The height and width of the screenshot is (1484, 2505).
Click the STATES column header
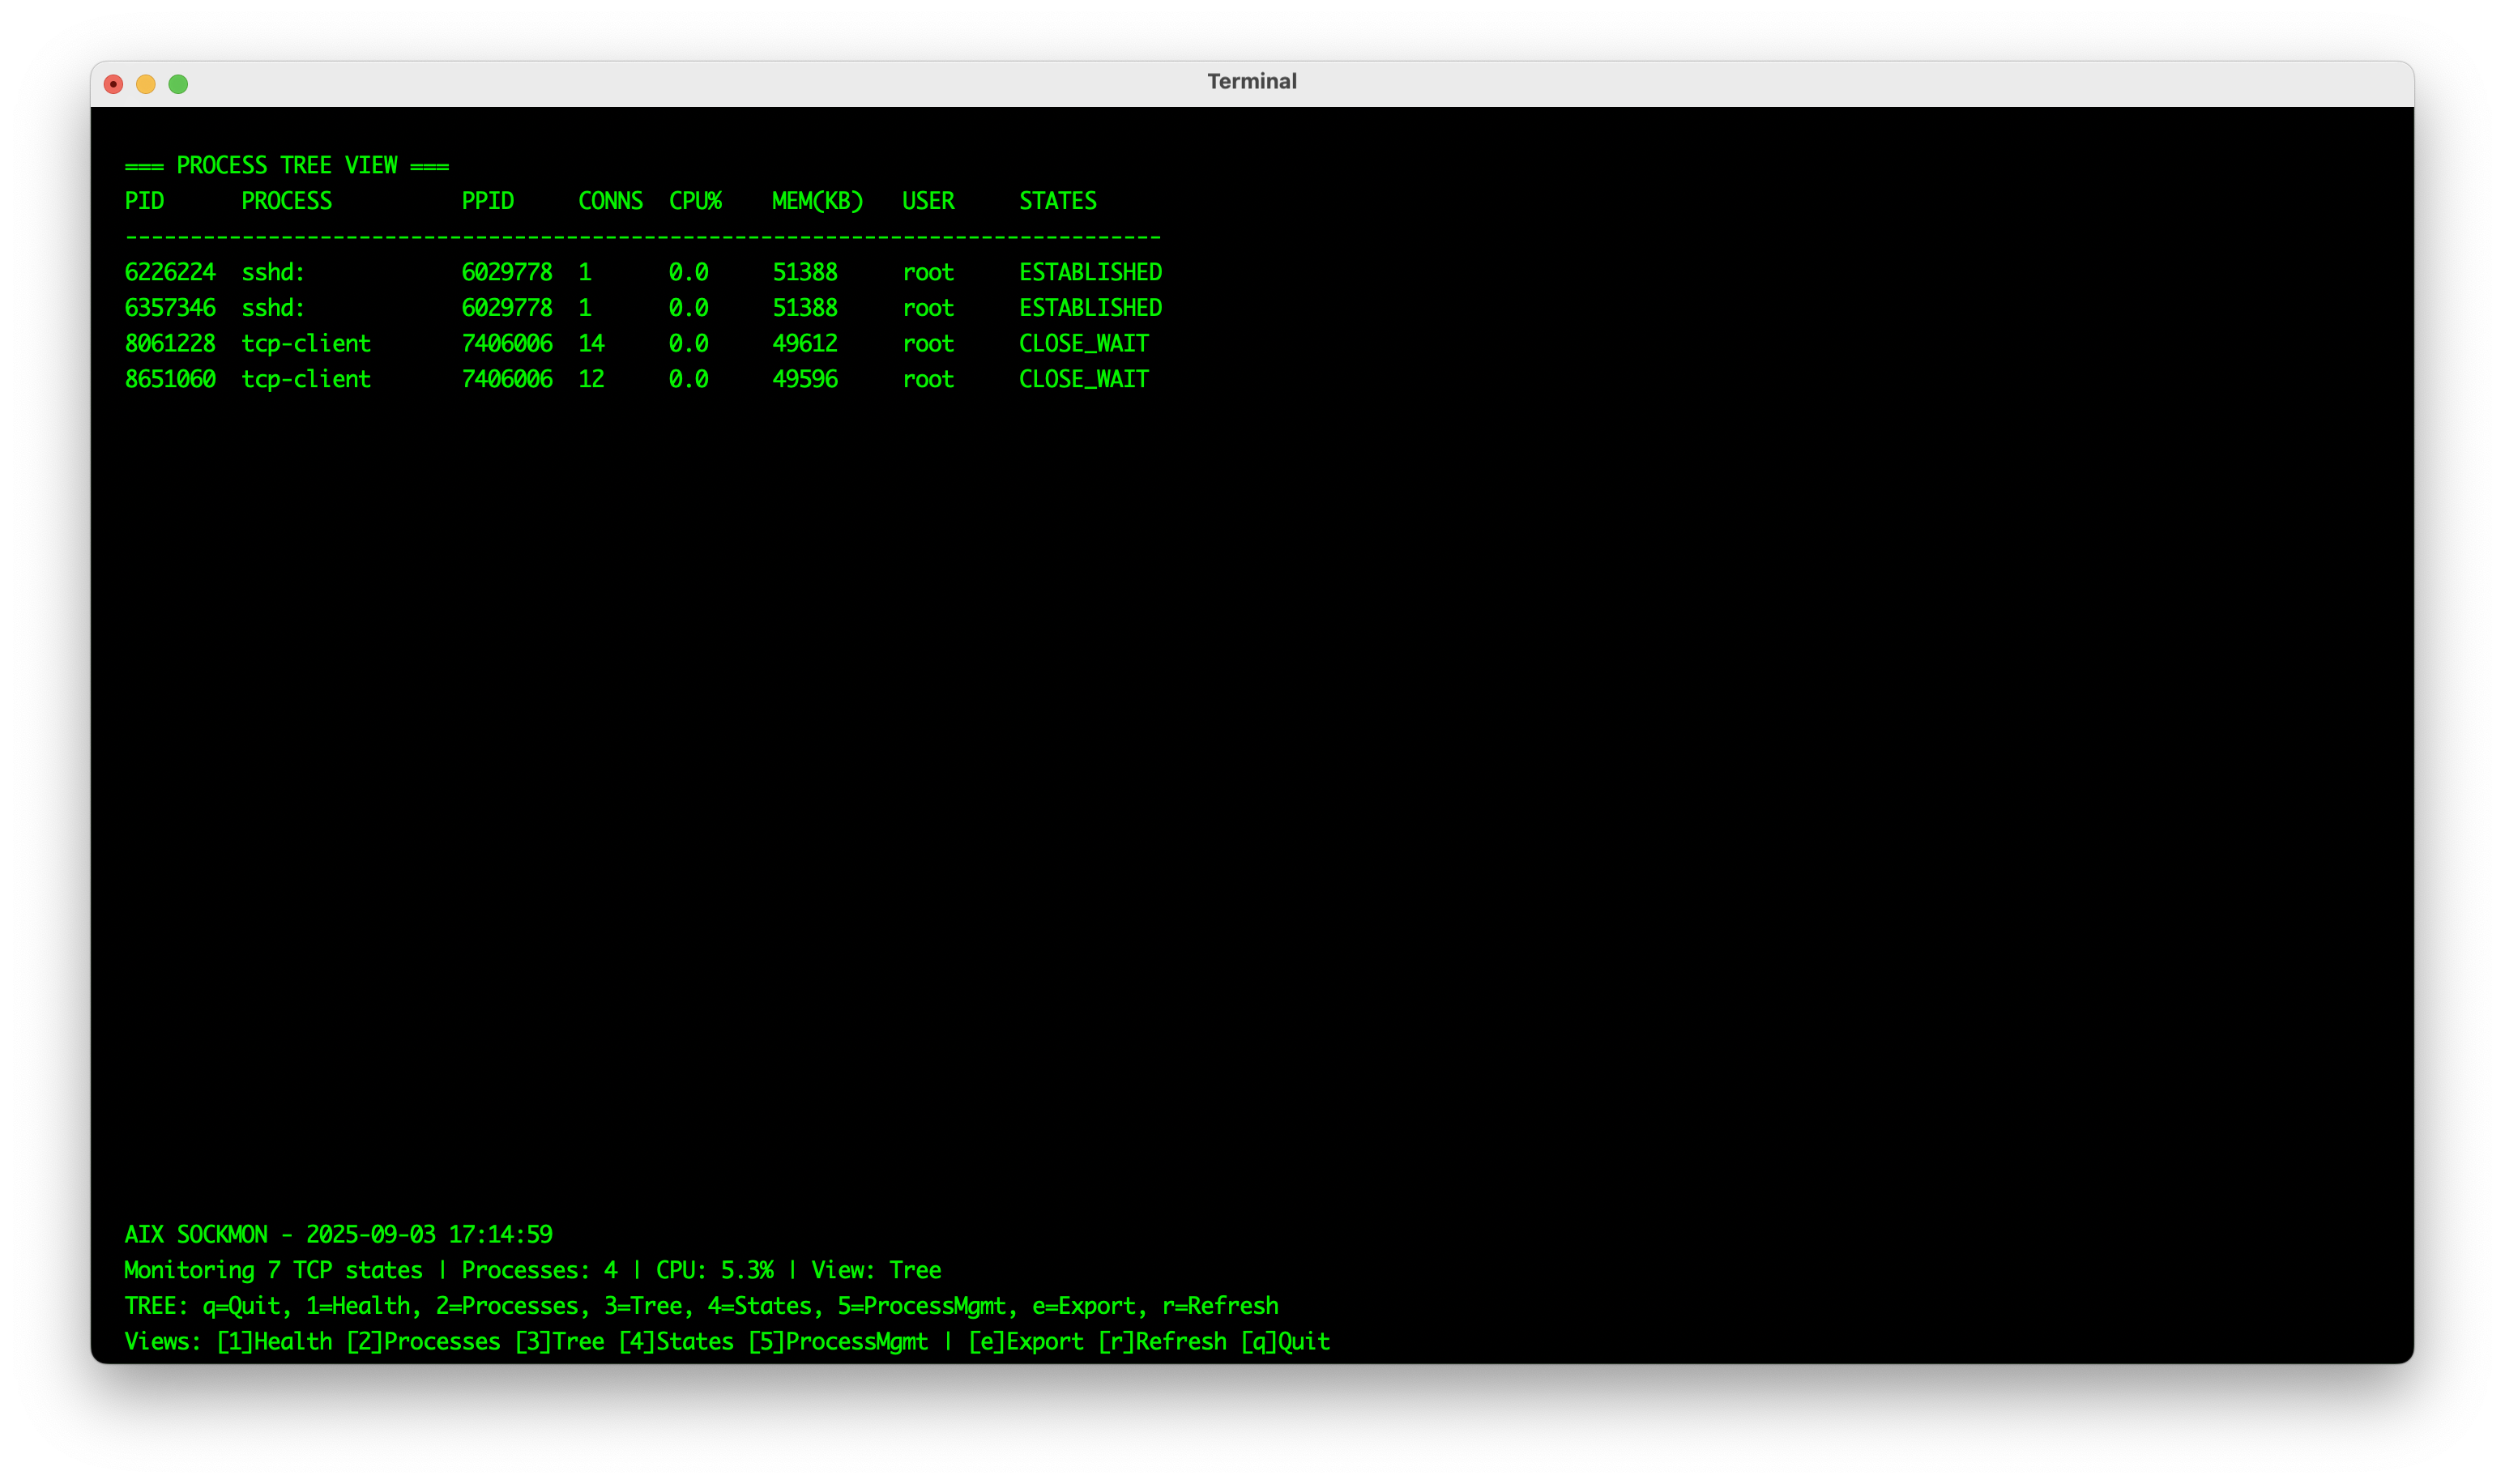click(x=1058, y=201)
